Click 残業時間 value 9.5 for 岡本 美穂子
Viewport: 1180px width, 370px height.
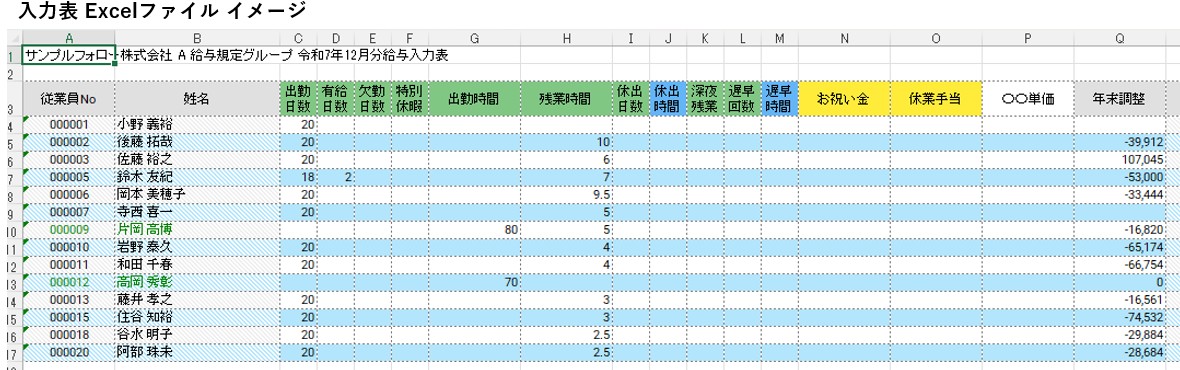coord(566,194)
